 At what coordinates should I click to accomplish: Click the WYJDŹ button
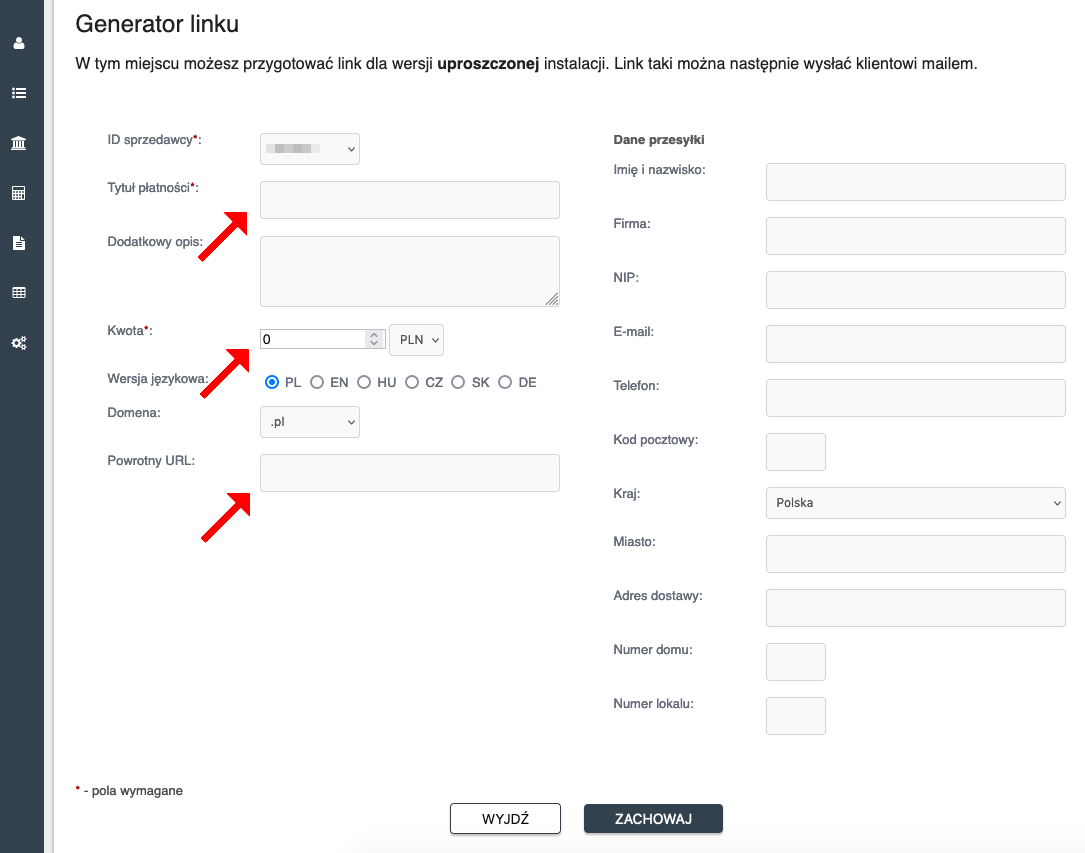click(505, 818)
